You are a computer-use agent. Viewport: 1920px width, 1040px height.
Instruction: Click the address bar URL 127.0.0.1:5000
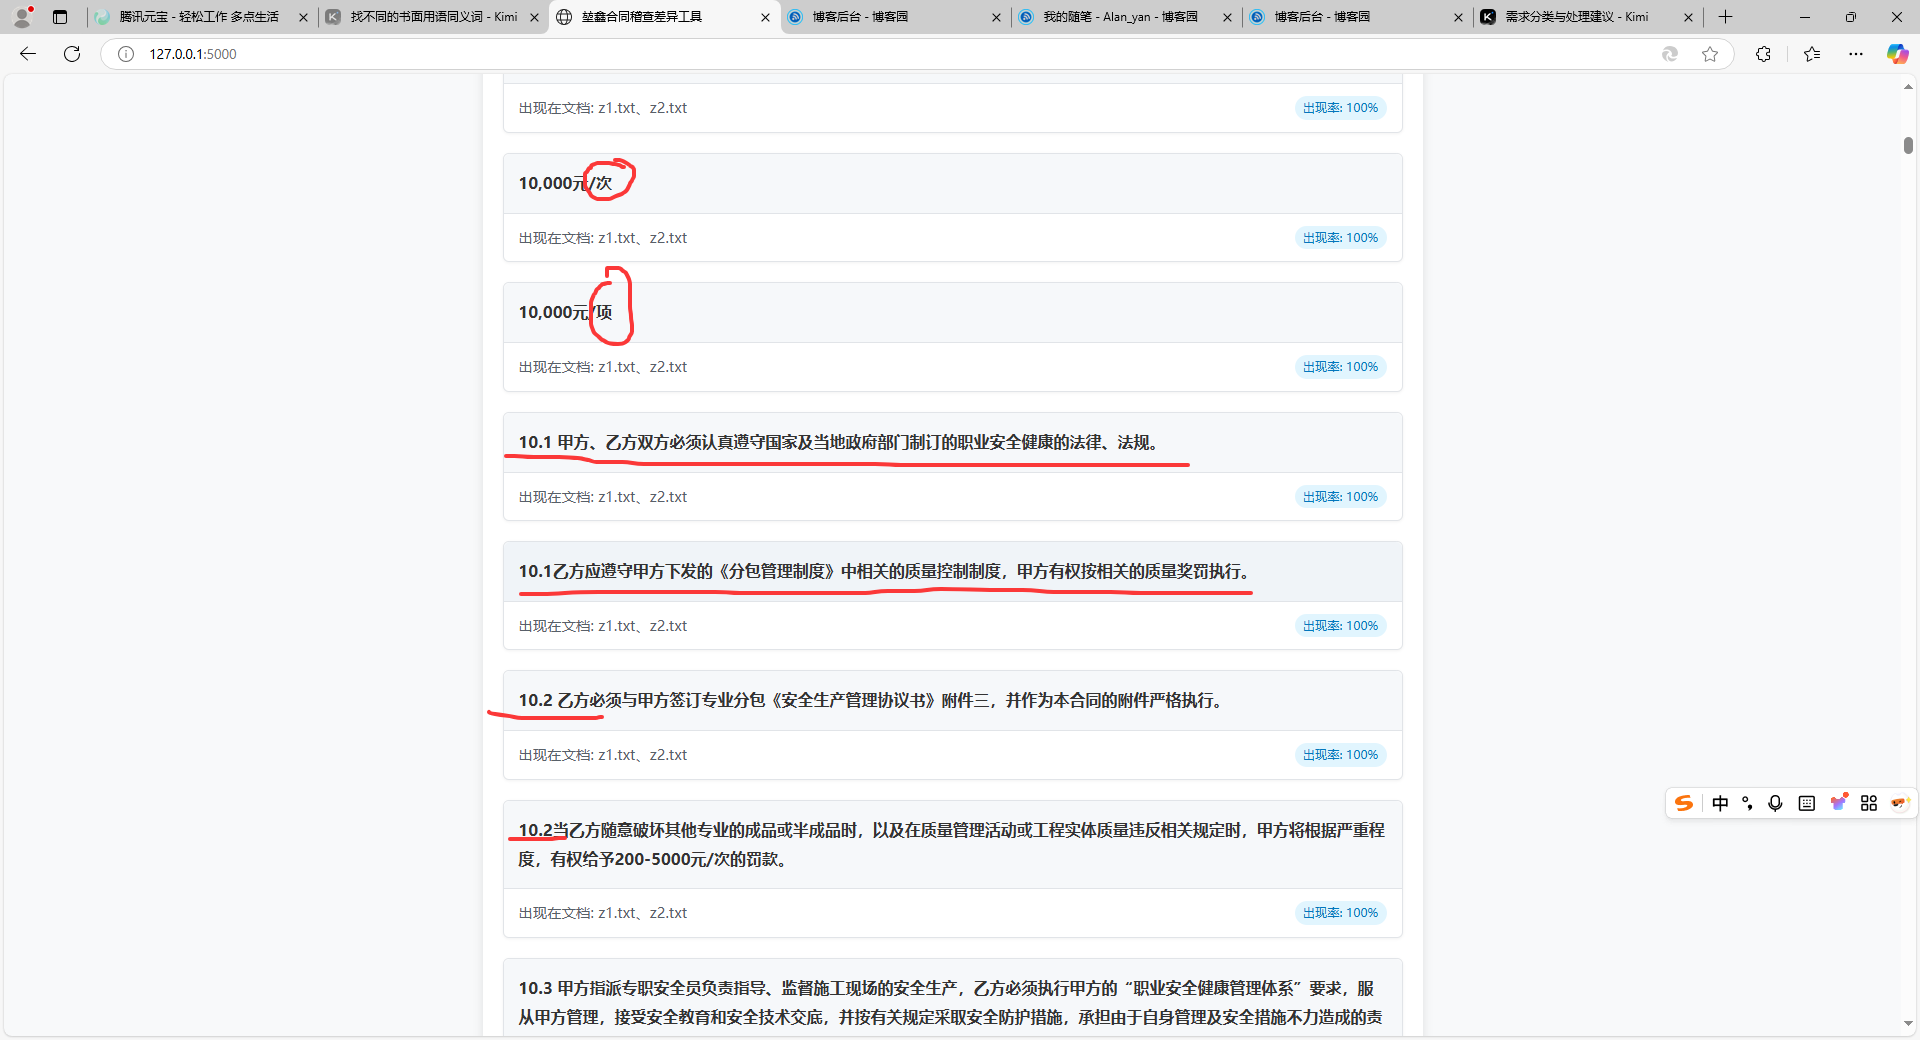tap(193, 54)
